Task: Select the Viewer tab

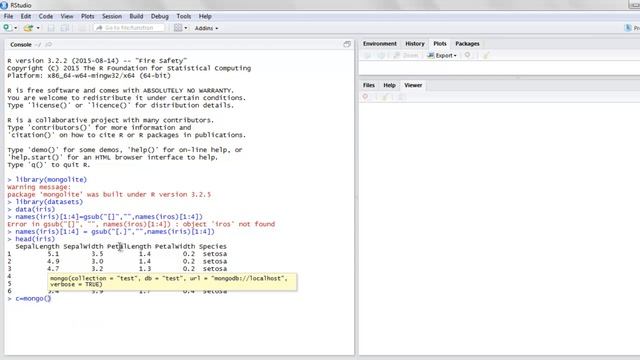Action: (413, 85)
